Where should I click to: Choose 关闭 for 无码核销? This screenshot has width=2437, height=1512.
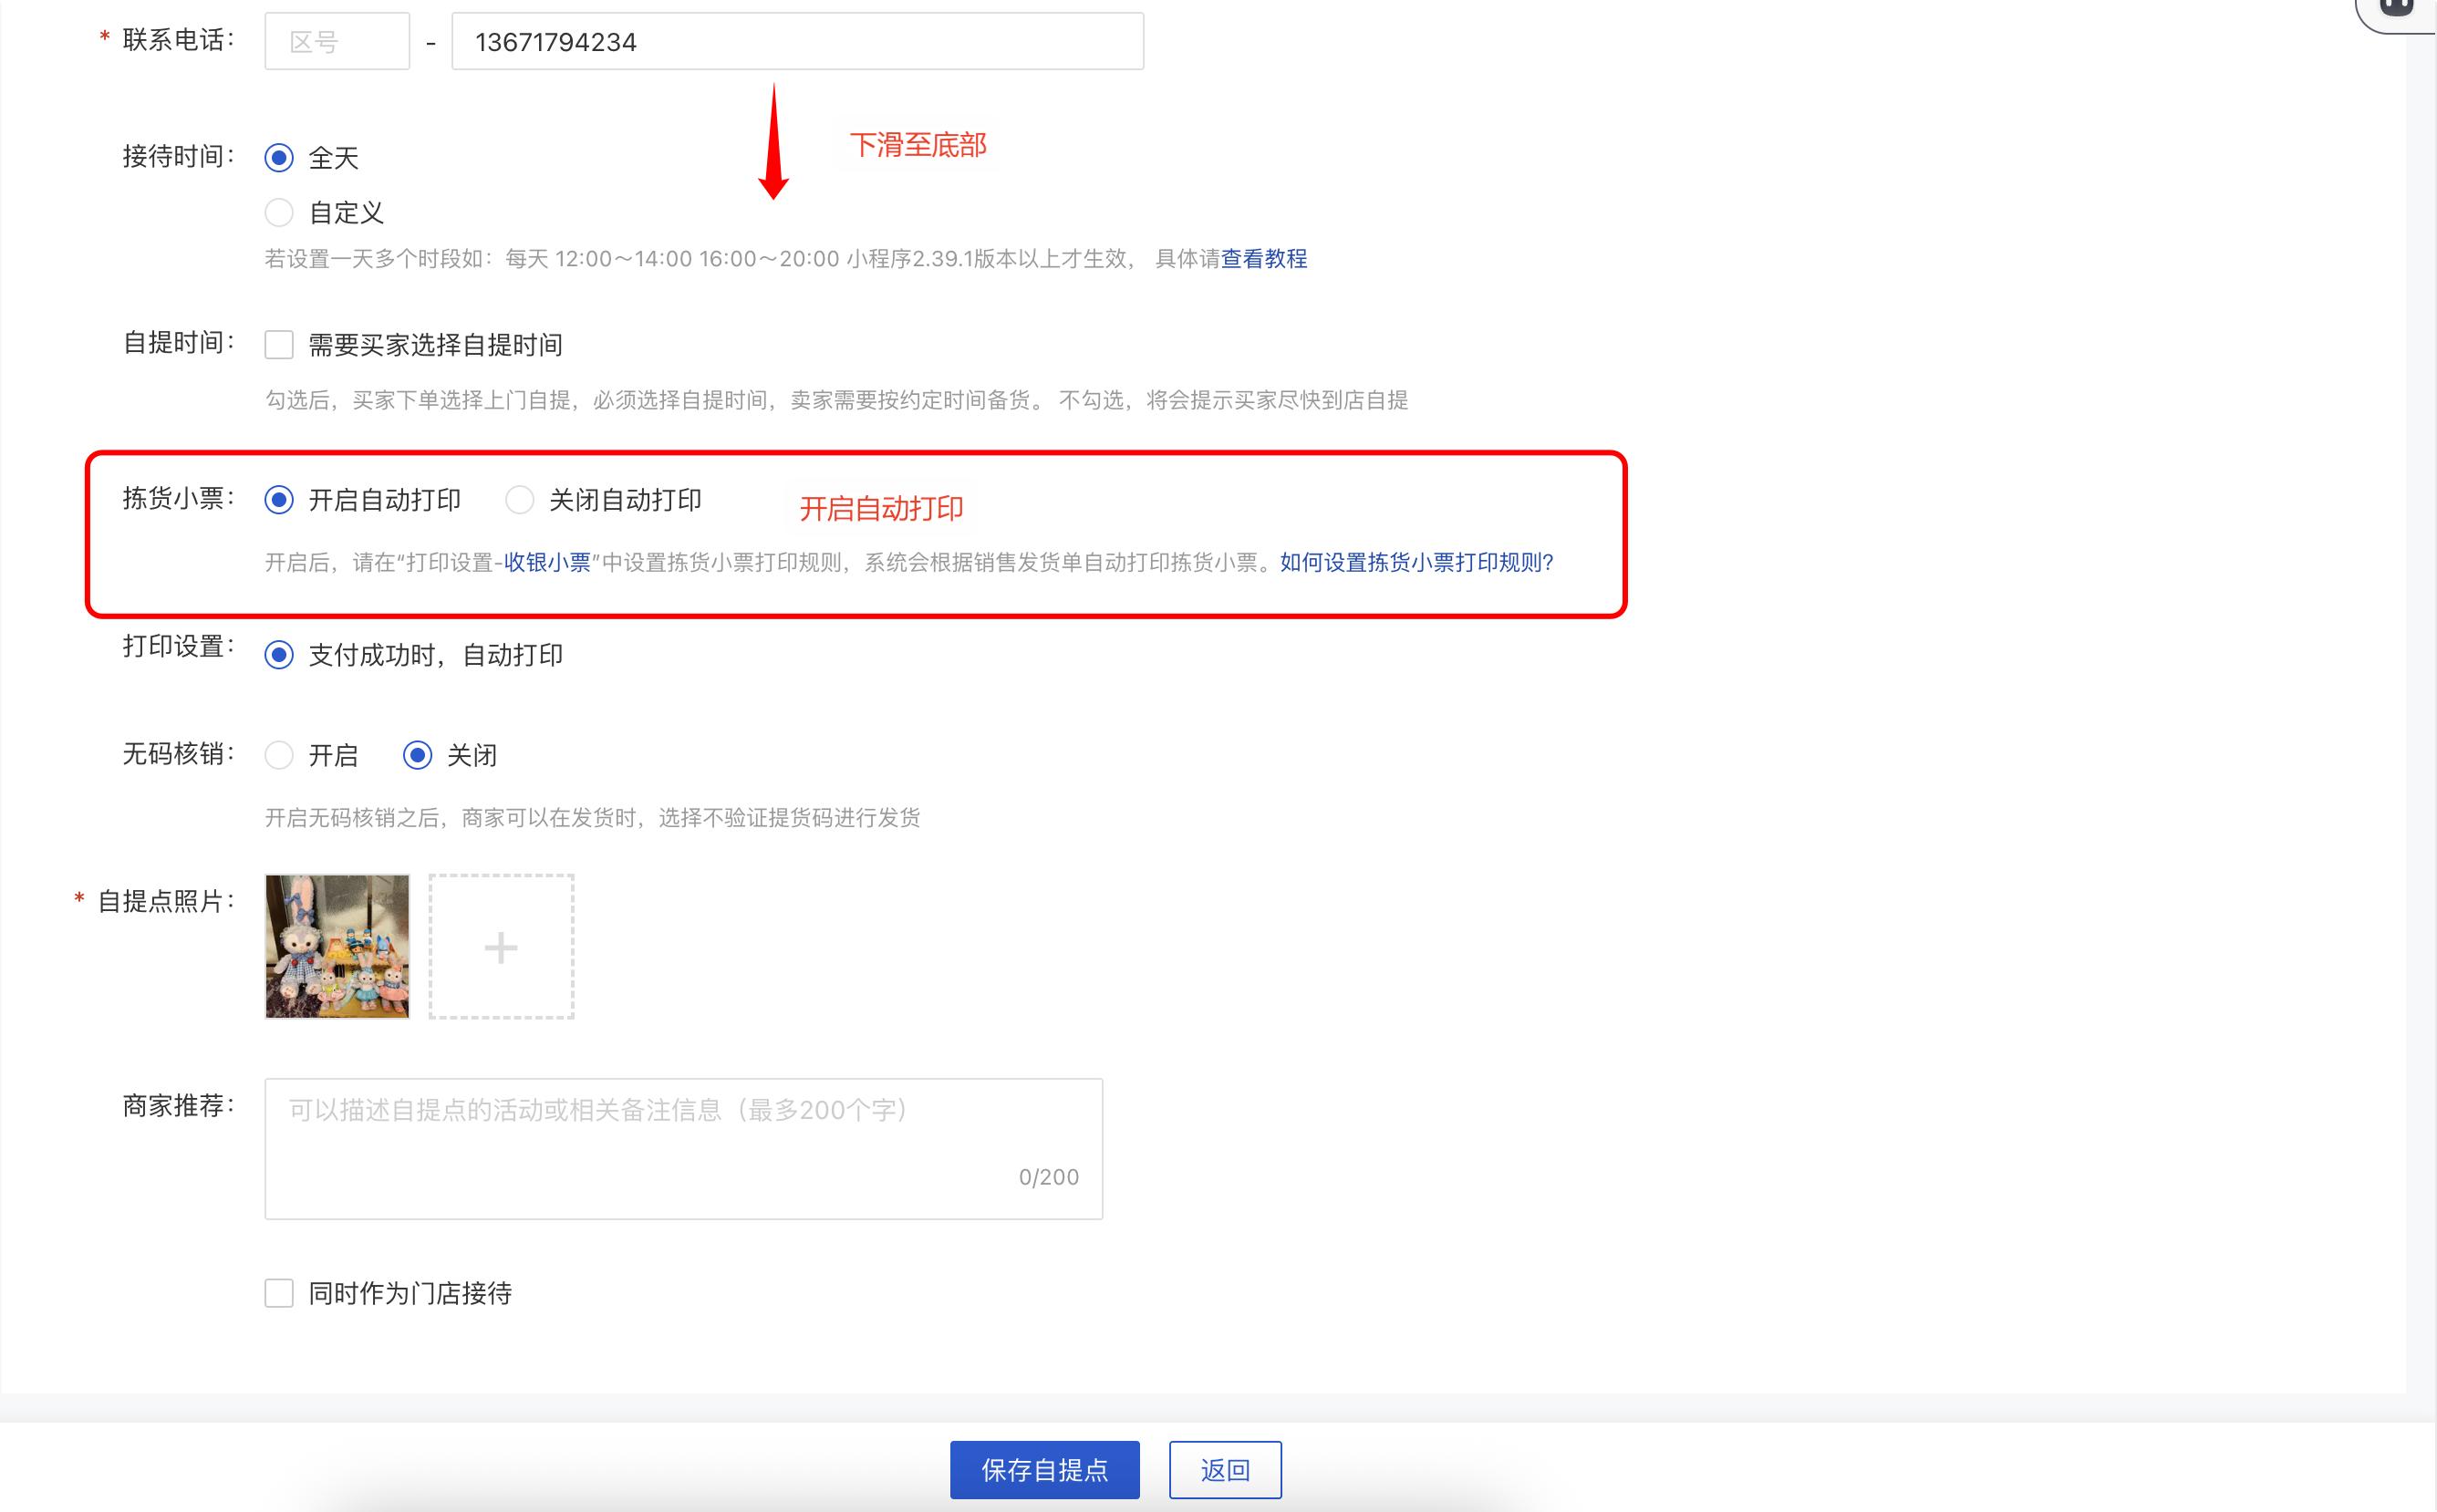(417, 755)
